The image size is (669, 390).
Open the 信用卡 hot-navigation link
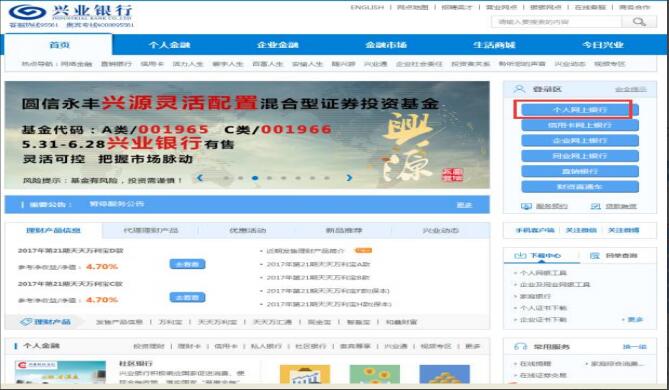pyautogui.click(x=152, y=64)
